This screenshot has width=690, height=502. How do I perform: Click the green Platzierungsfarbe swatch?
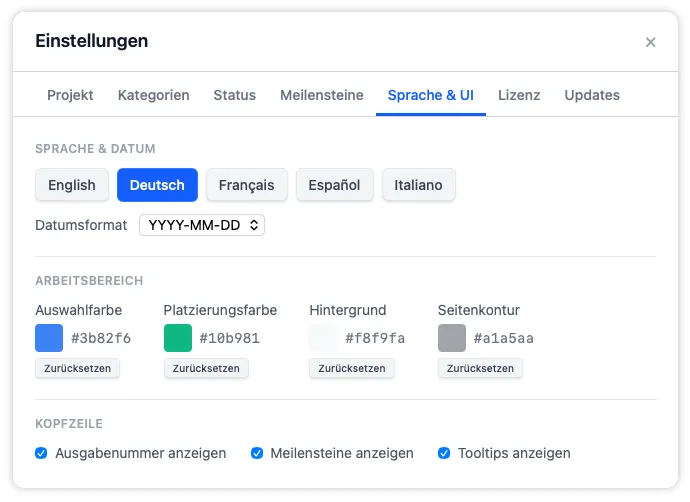coord(178,338)
